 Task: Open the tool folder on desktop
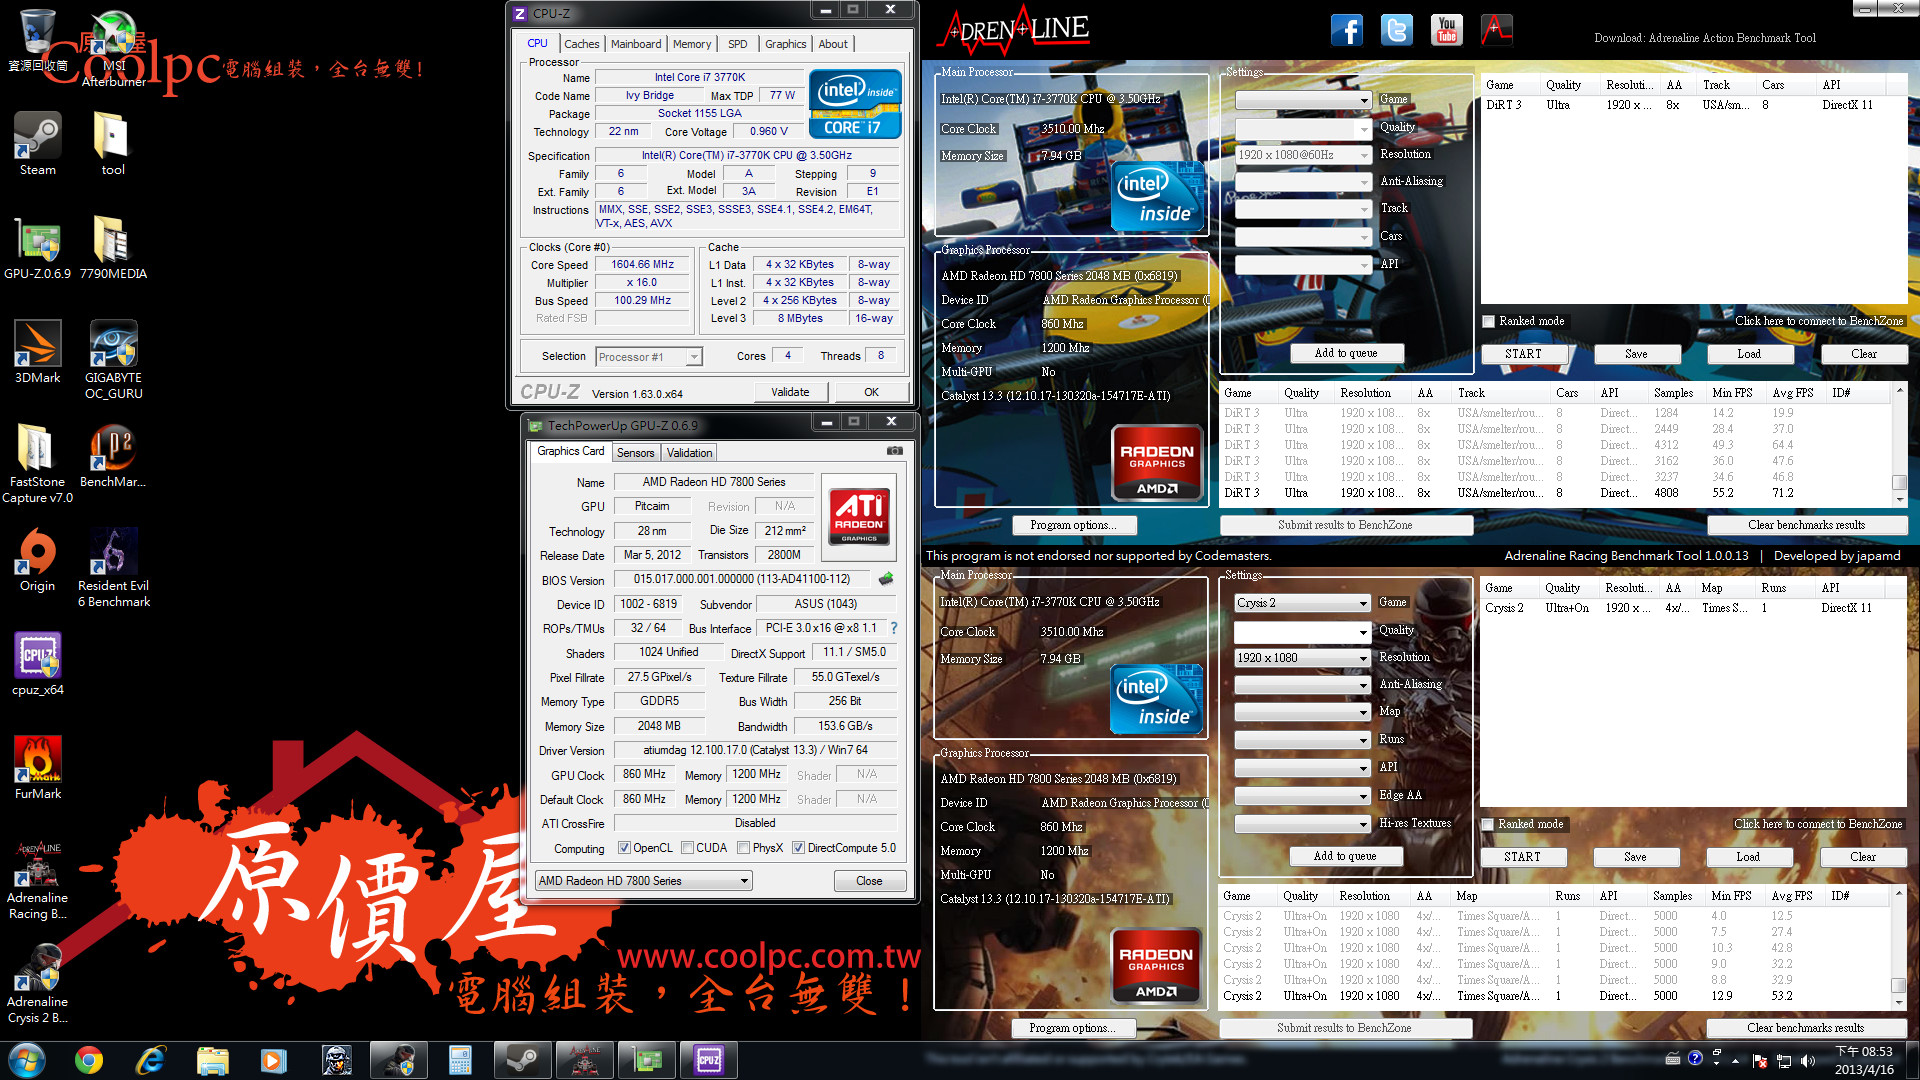coord(113,142)
